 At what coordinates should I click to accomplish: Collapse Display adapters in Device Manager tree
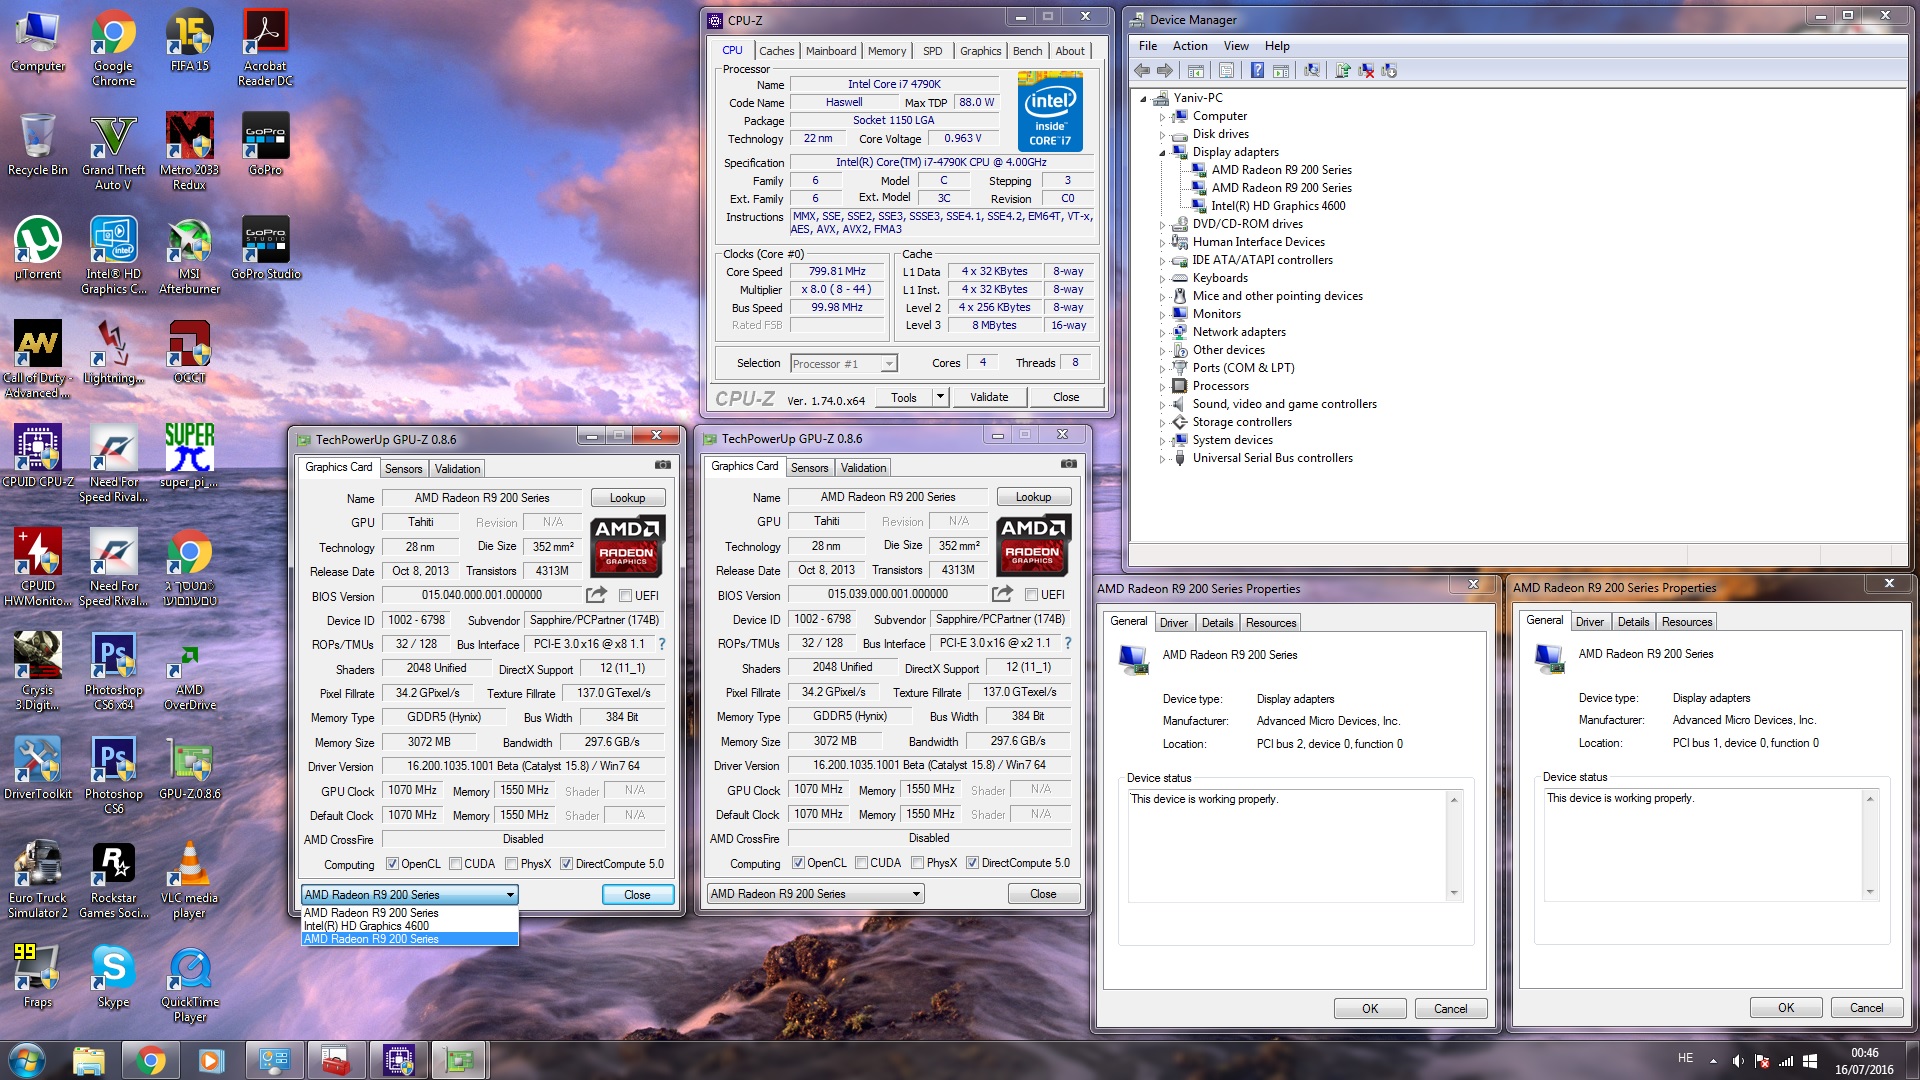click(x=1162, y=152)
